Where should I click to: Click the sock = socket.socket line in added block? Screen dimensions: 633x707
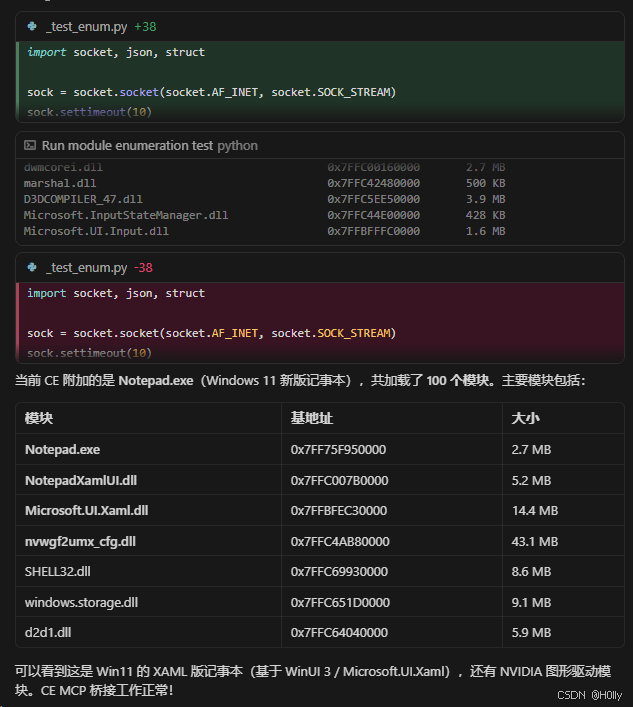(x=211, y=92)
